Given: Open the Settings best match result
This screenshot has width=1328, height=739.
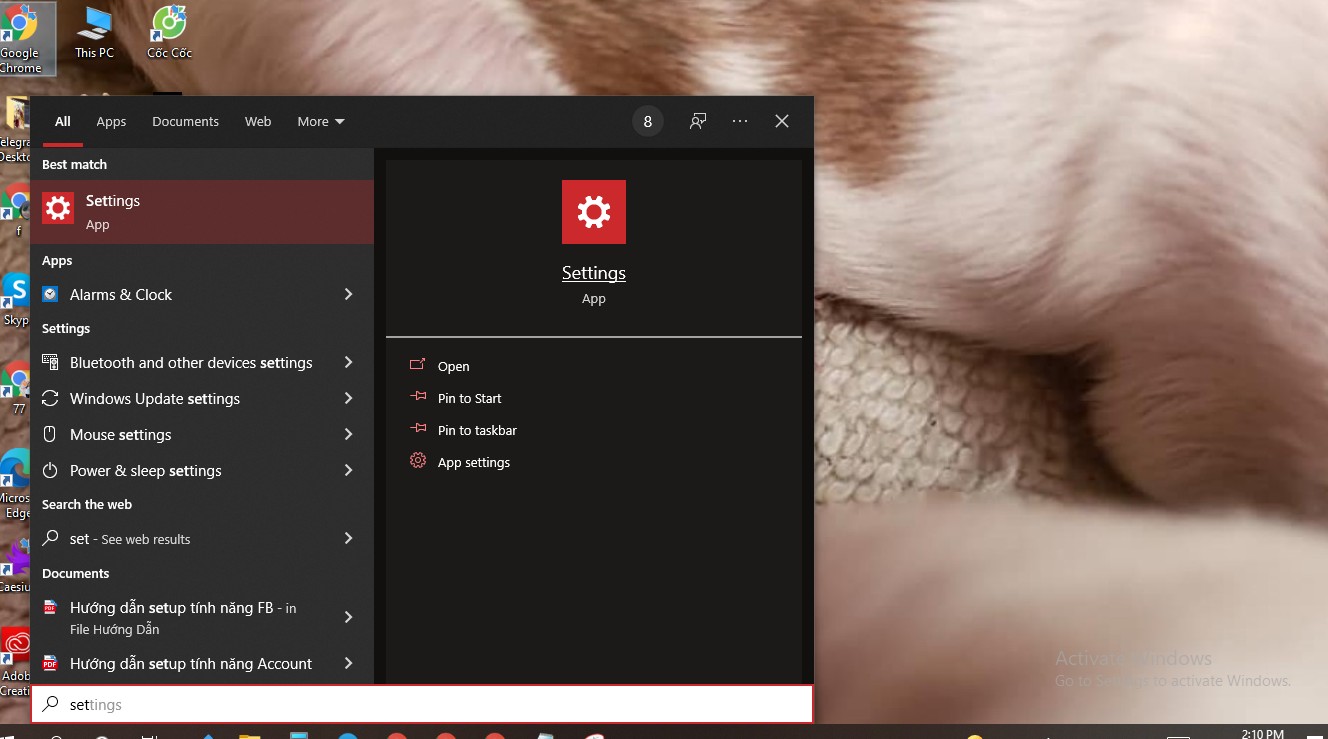Looking at the screenshot, I should pos(202,212).
